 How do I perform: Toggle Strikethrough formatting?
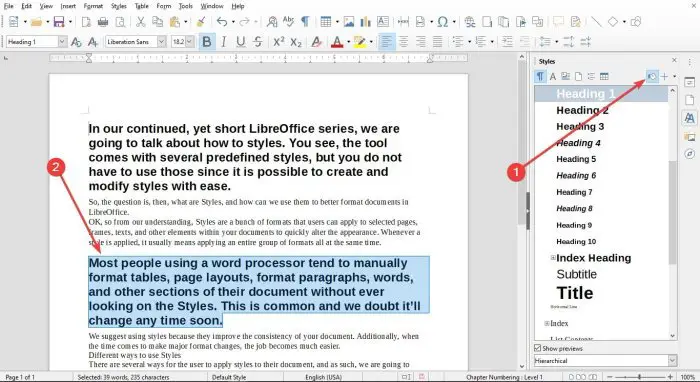[258, 42]
